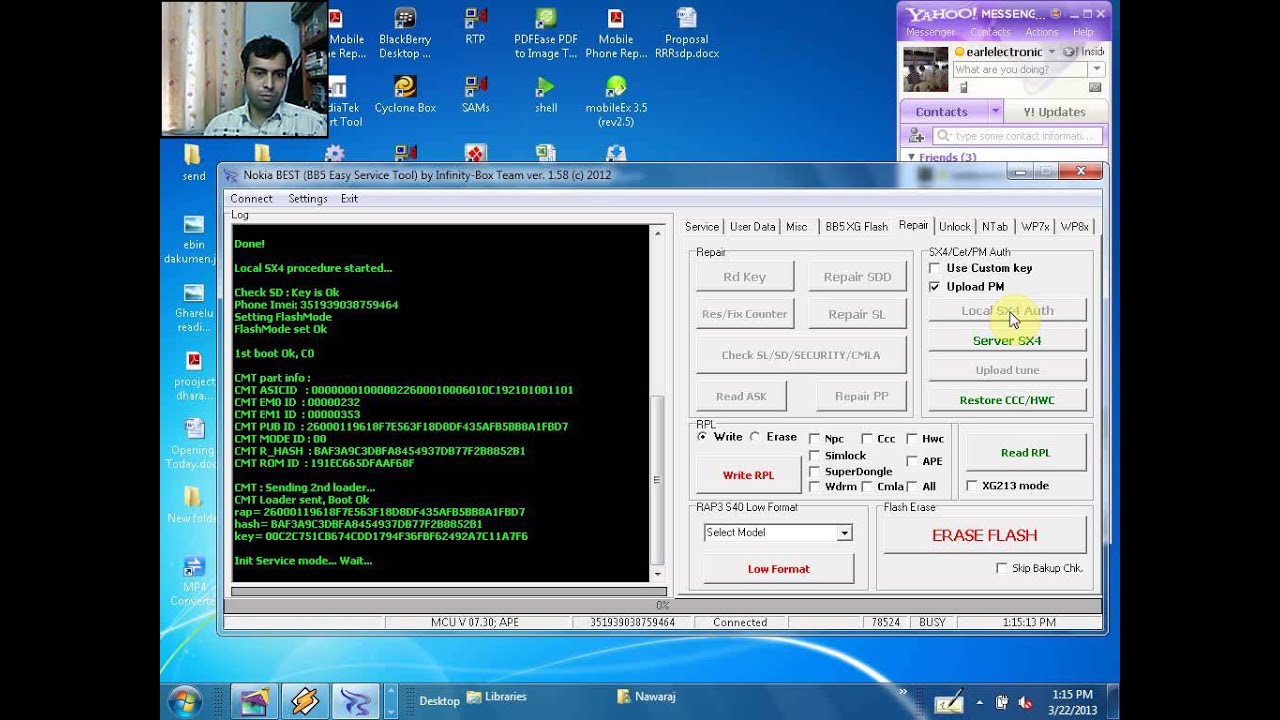
Task: Click the ERASE FLASH button
Action: pos(984,535)
